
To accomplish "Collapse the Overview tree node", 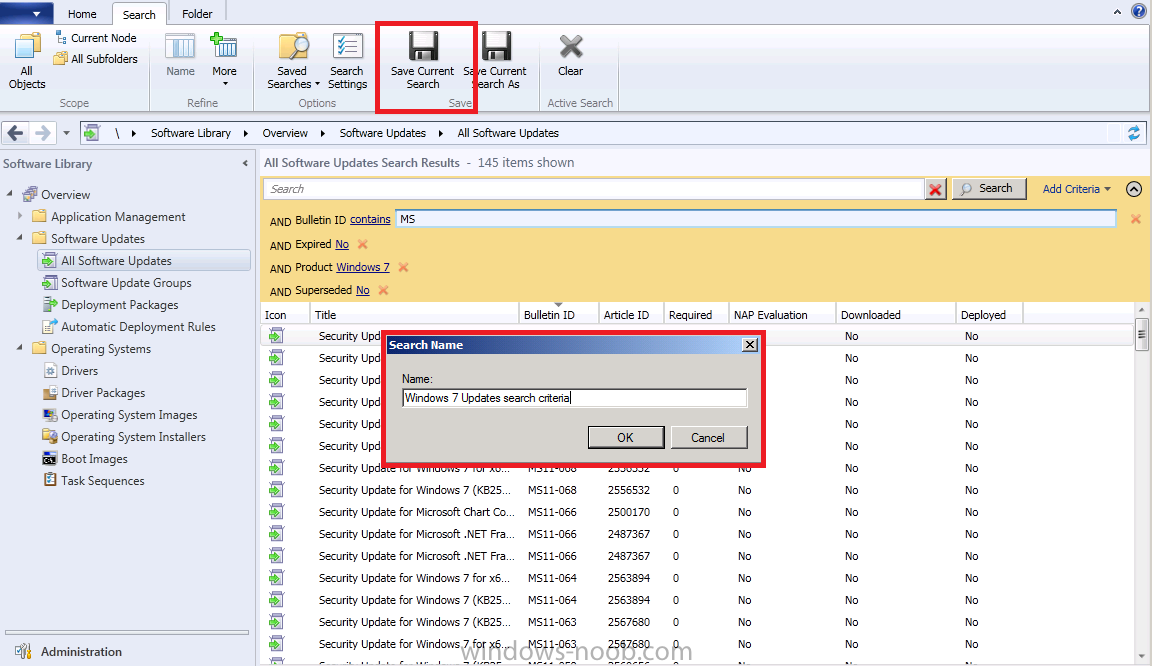I will click(10, 194).
